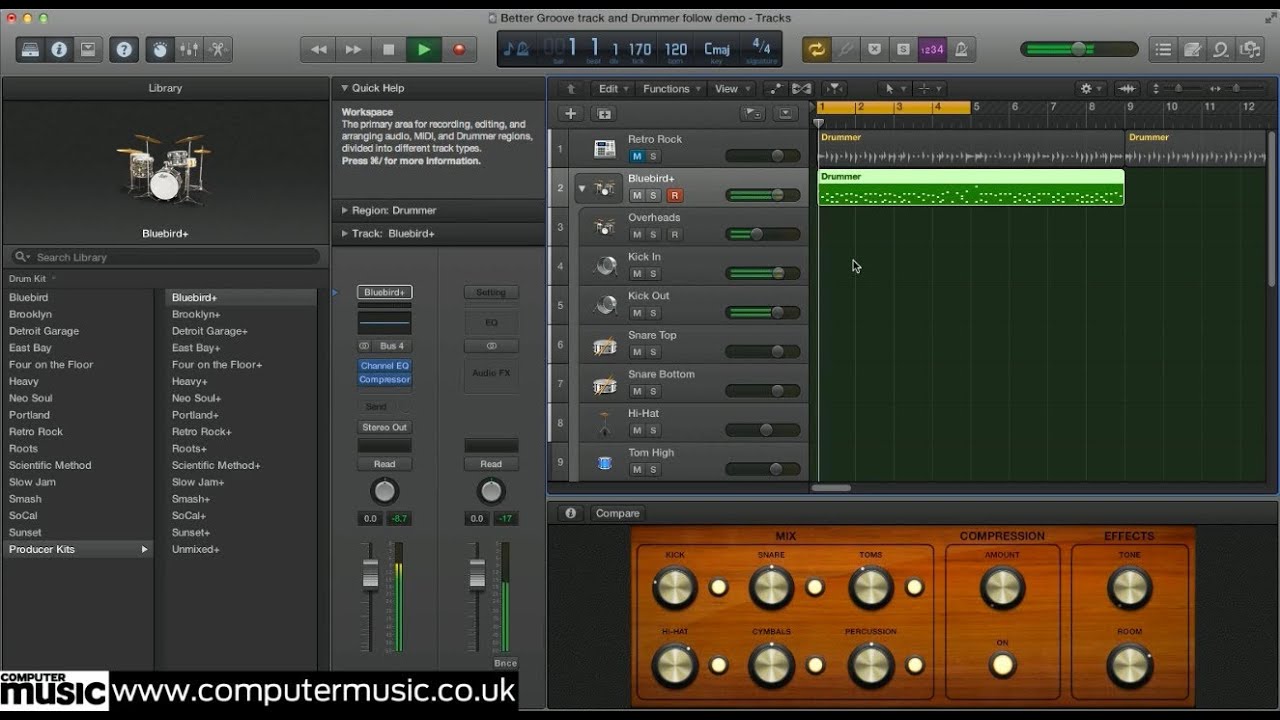Image resolution: width=1280 pixels, height=720 pixels.
Task: Open the Media Browser icon
Action: 1250,49
